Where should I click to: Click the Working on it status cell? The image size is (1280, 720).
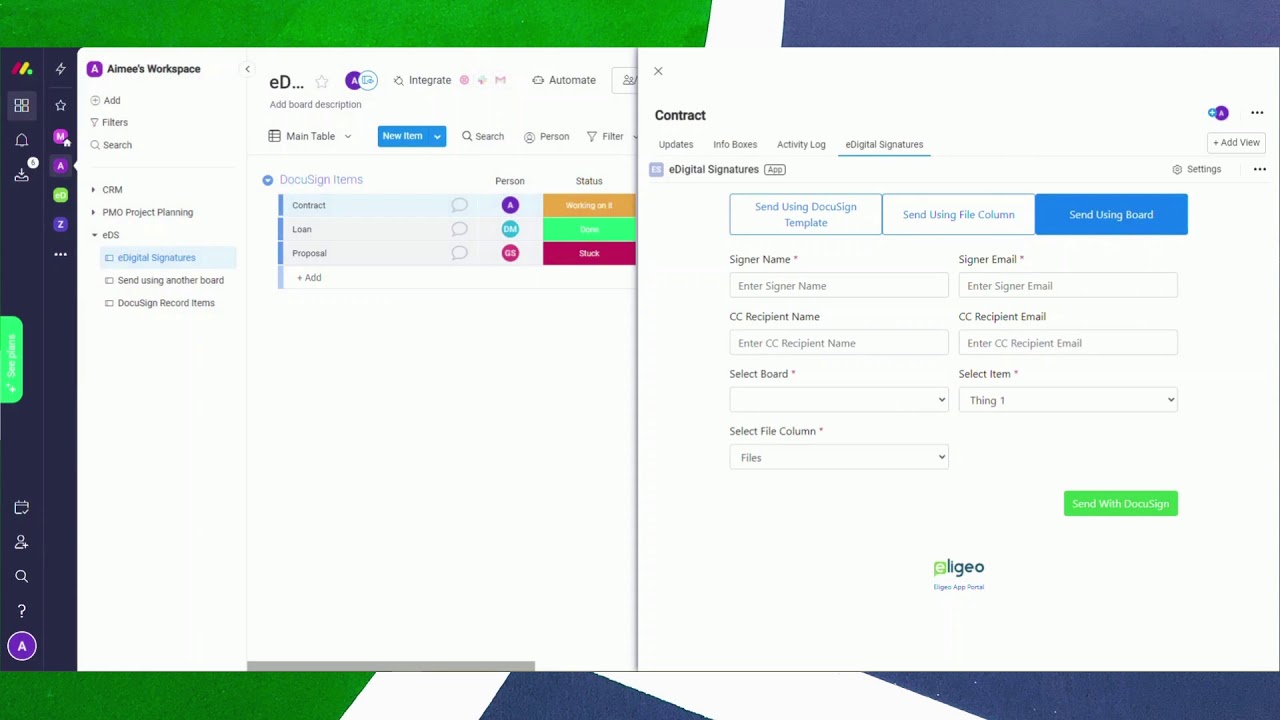589,205
